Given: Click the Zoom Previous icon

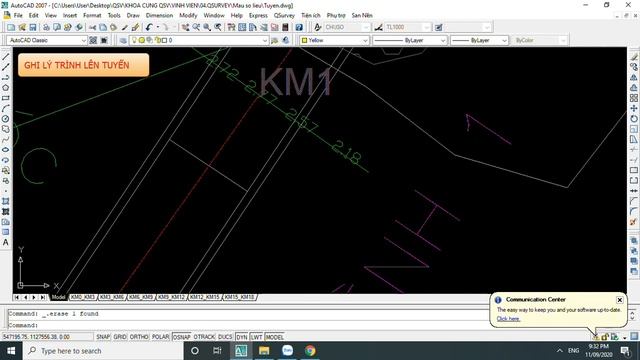Looking at the screenshot, I should click(218, 27).
